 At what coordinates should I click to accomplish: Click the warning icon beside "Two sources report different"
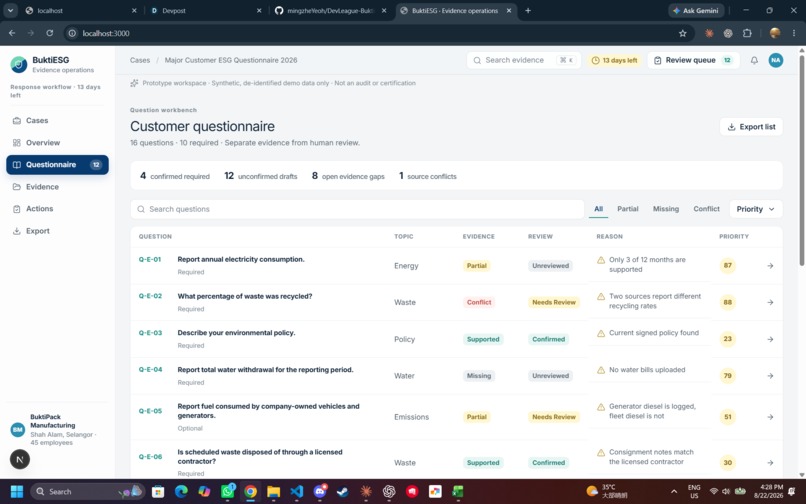(601, 296)
